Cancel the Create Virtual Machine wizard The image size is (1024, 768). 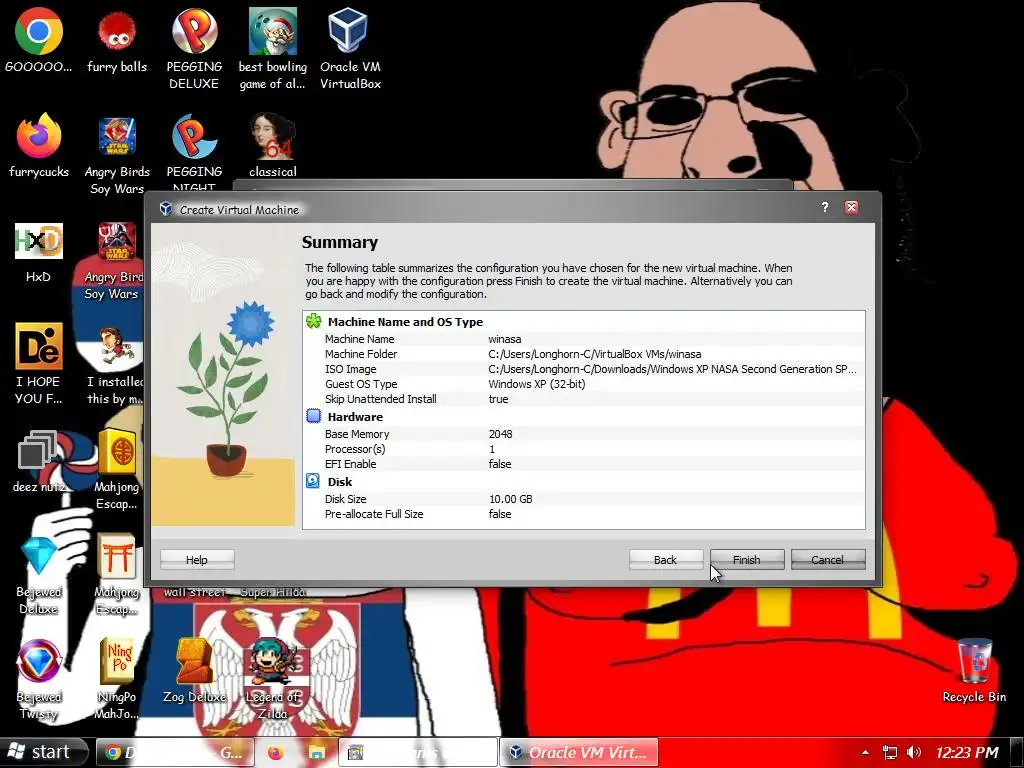pos(827,560)
